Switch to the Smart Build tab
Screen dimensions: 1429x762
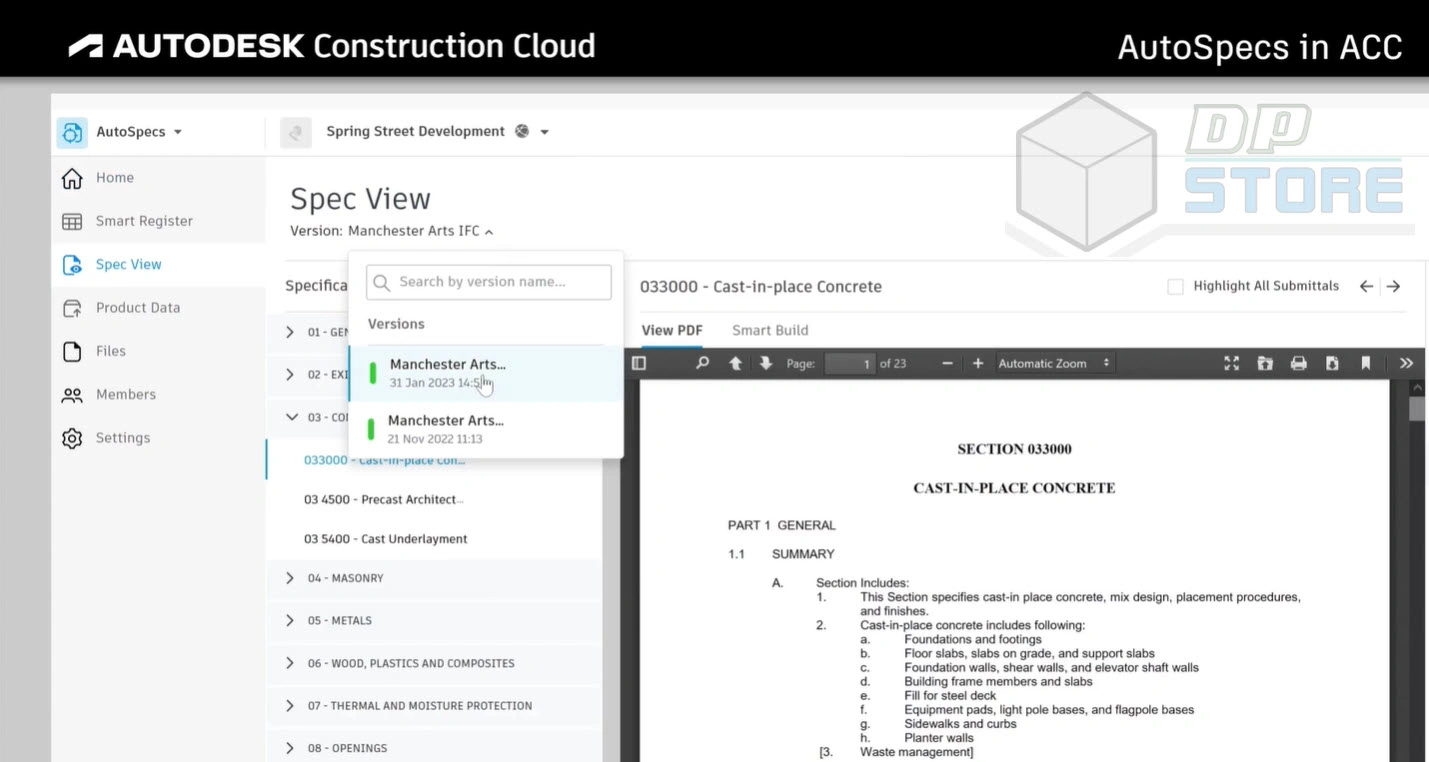(770, 330)
